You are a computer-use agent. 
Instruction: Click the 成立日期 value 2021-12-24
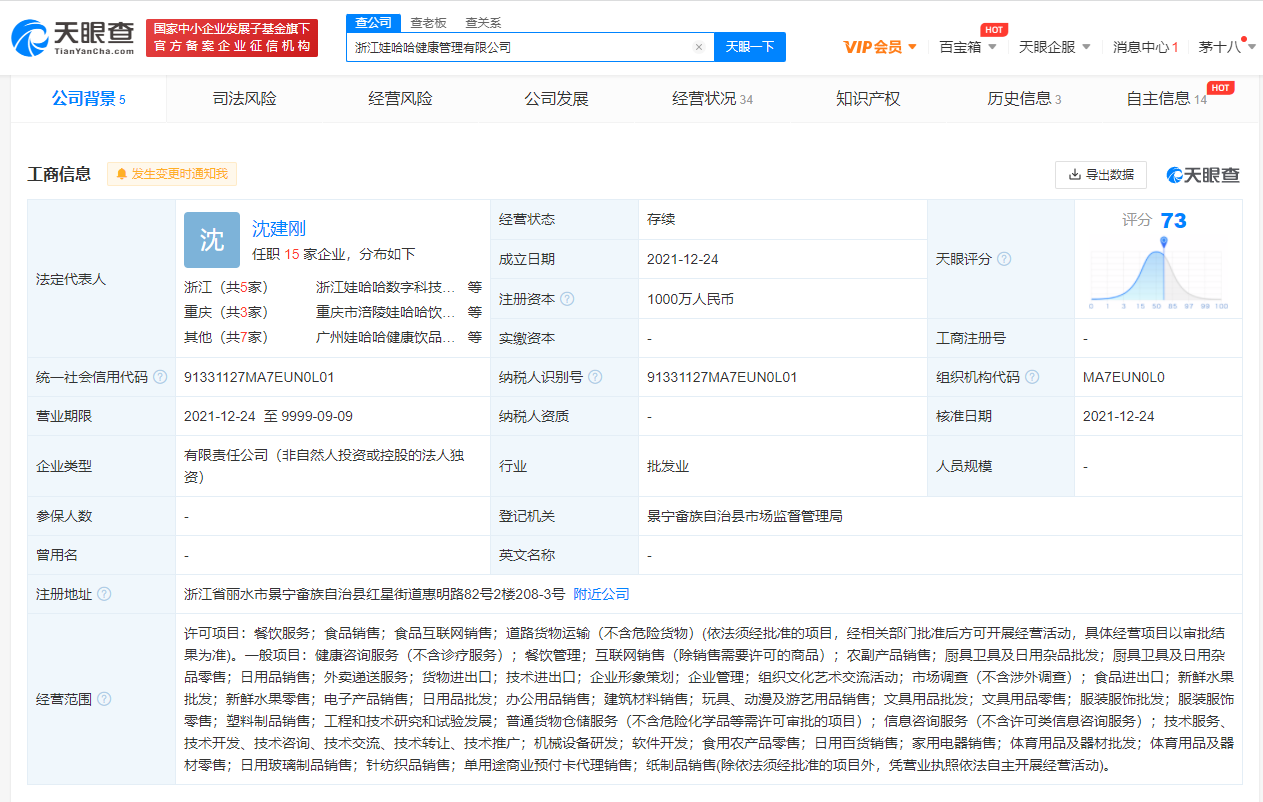pos(683,259)
